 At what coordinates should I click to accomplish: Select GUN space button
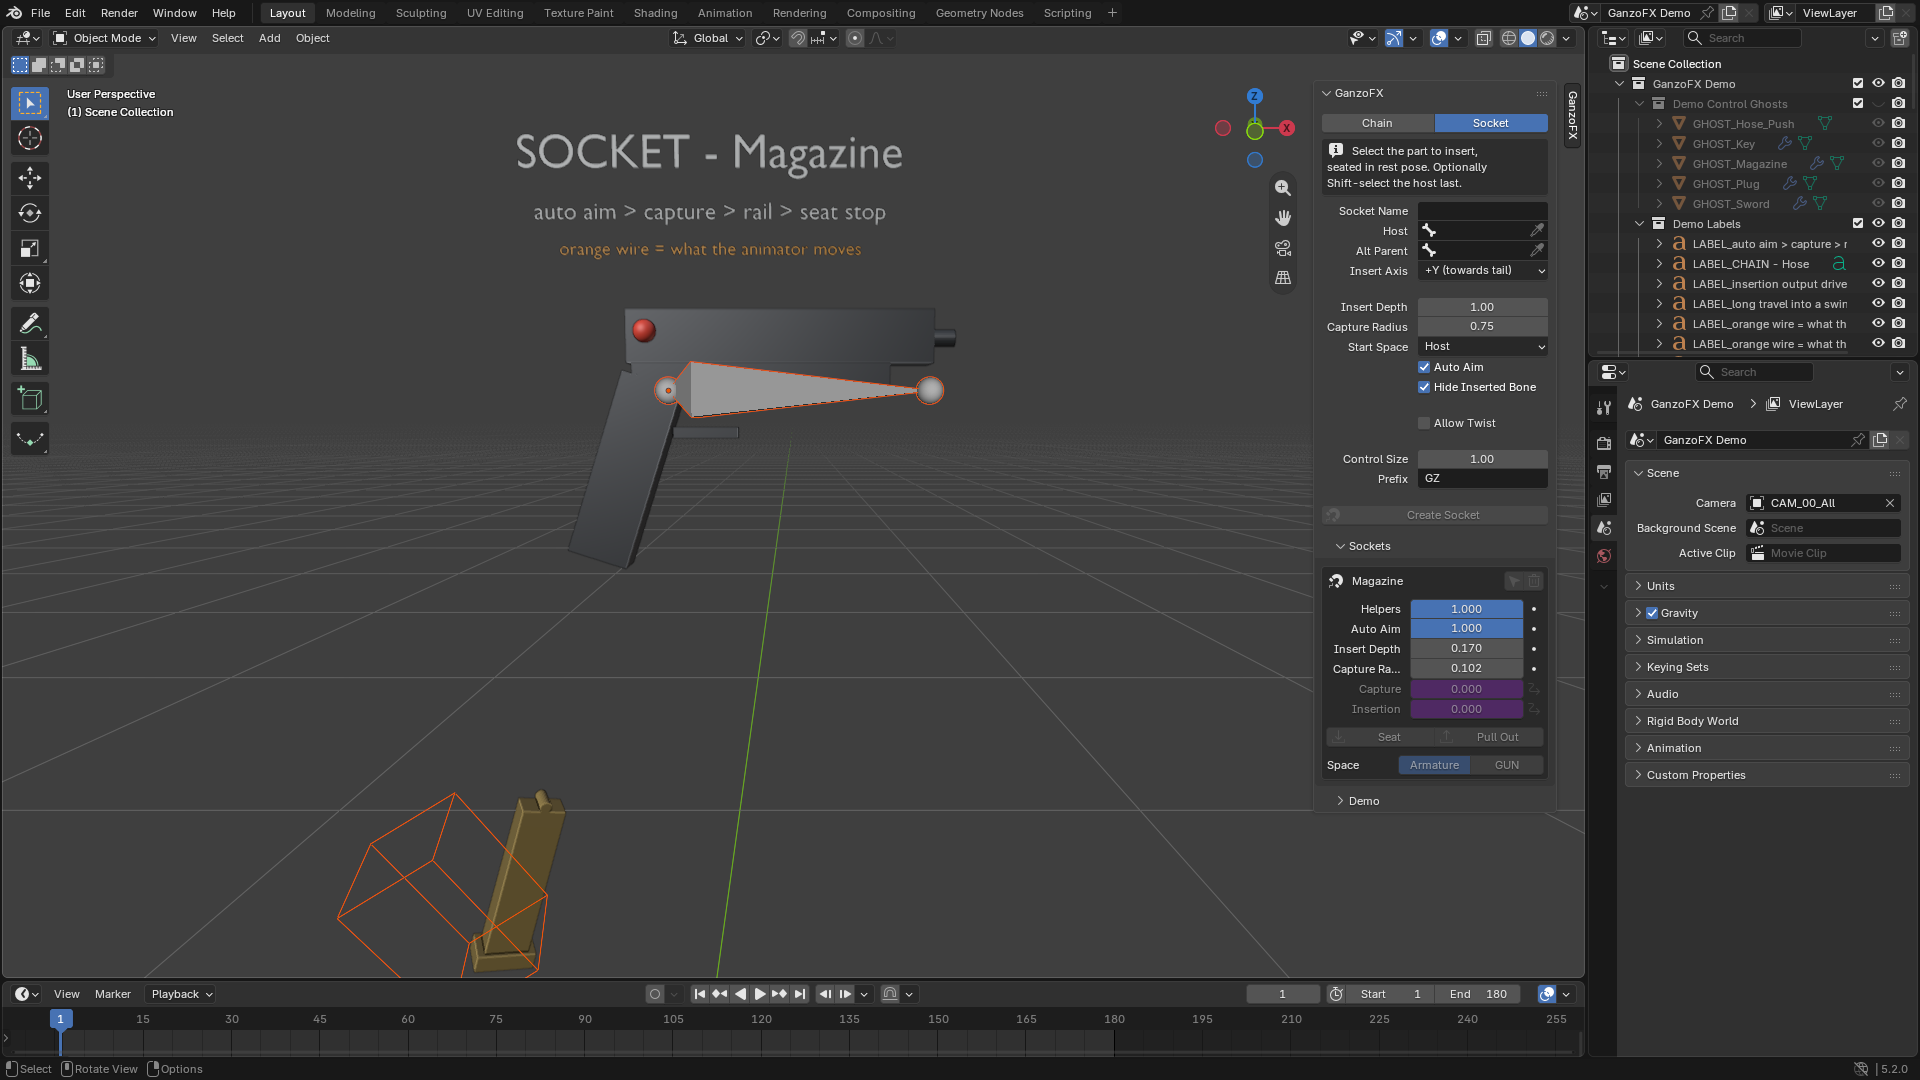tap(1506, 765)
